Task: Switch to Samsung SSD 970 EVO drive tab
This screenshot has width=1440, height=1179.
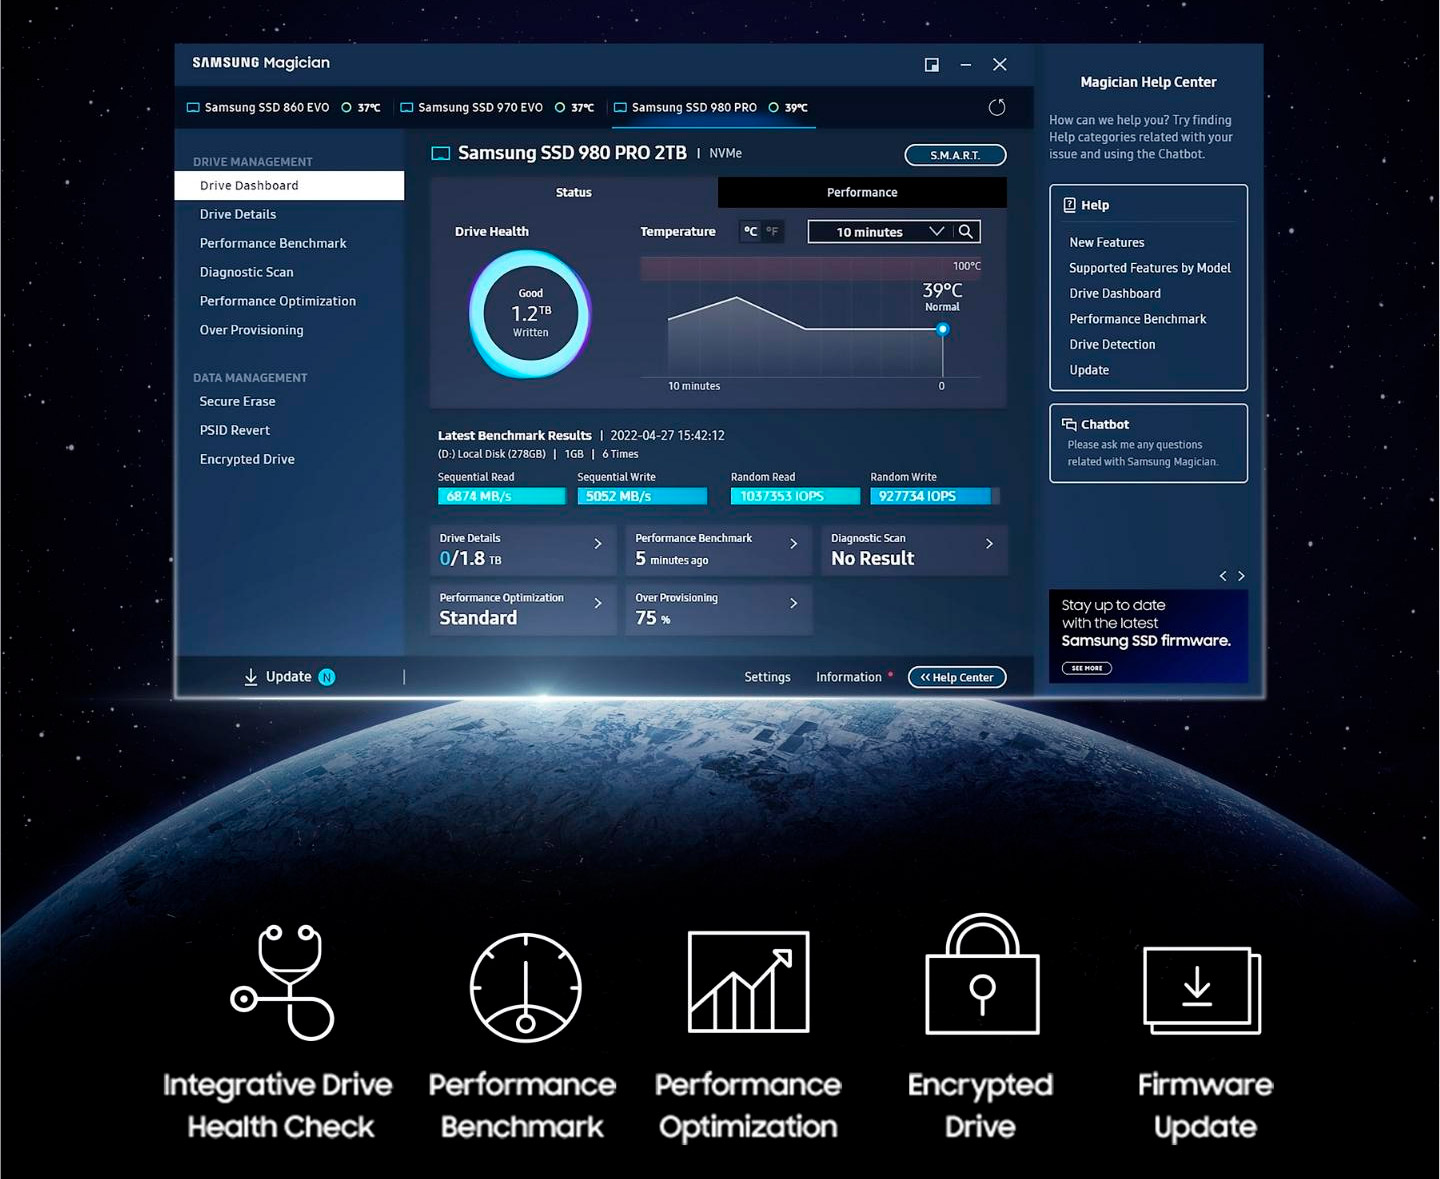Action: point(497,108)
